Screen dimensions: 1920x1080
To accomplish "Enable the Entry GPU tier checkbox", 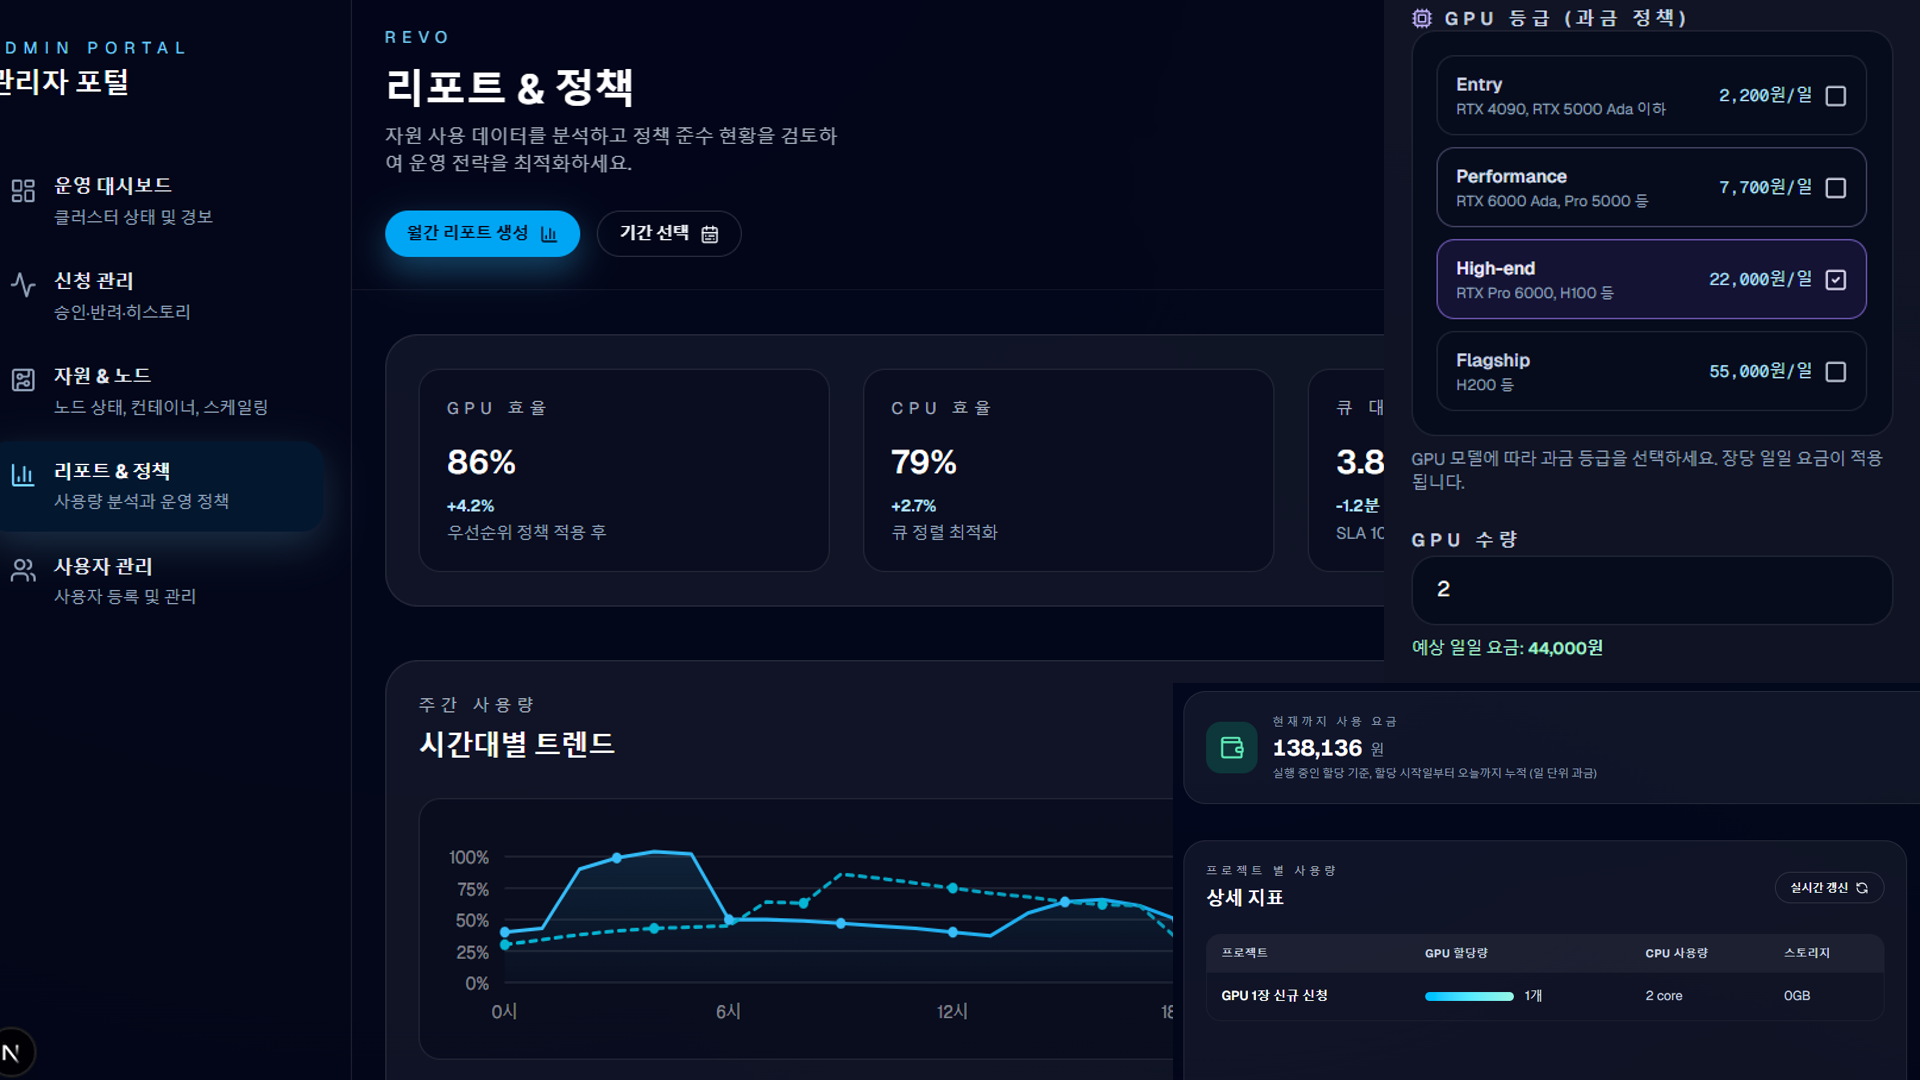I will tap(1835, 96).
